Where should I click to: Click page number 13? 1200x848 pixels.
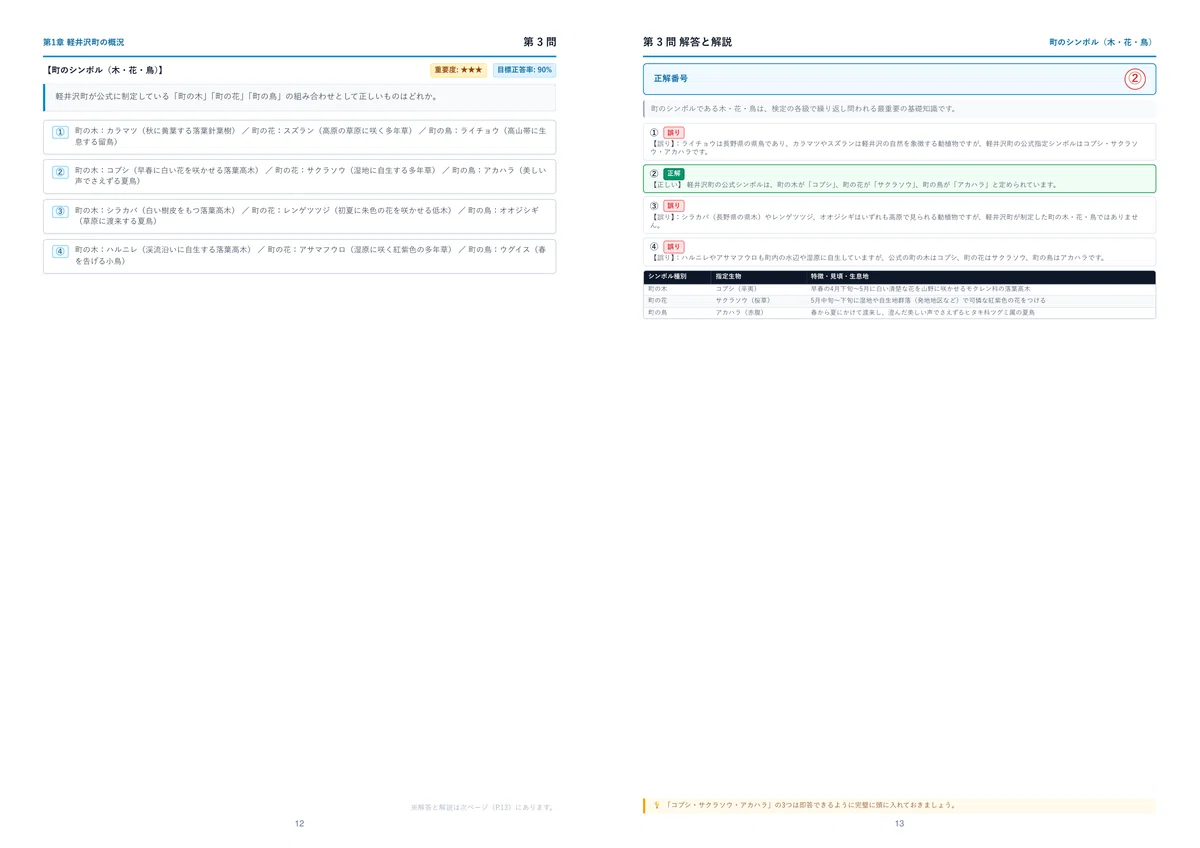[899, 824]
